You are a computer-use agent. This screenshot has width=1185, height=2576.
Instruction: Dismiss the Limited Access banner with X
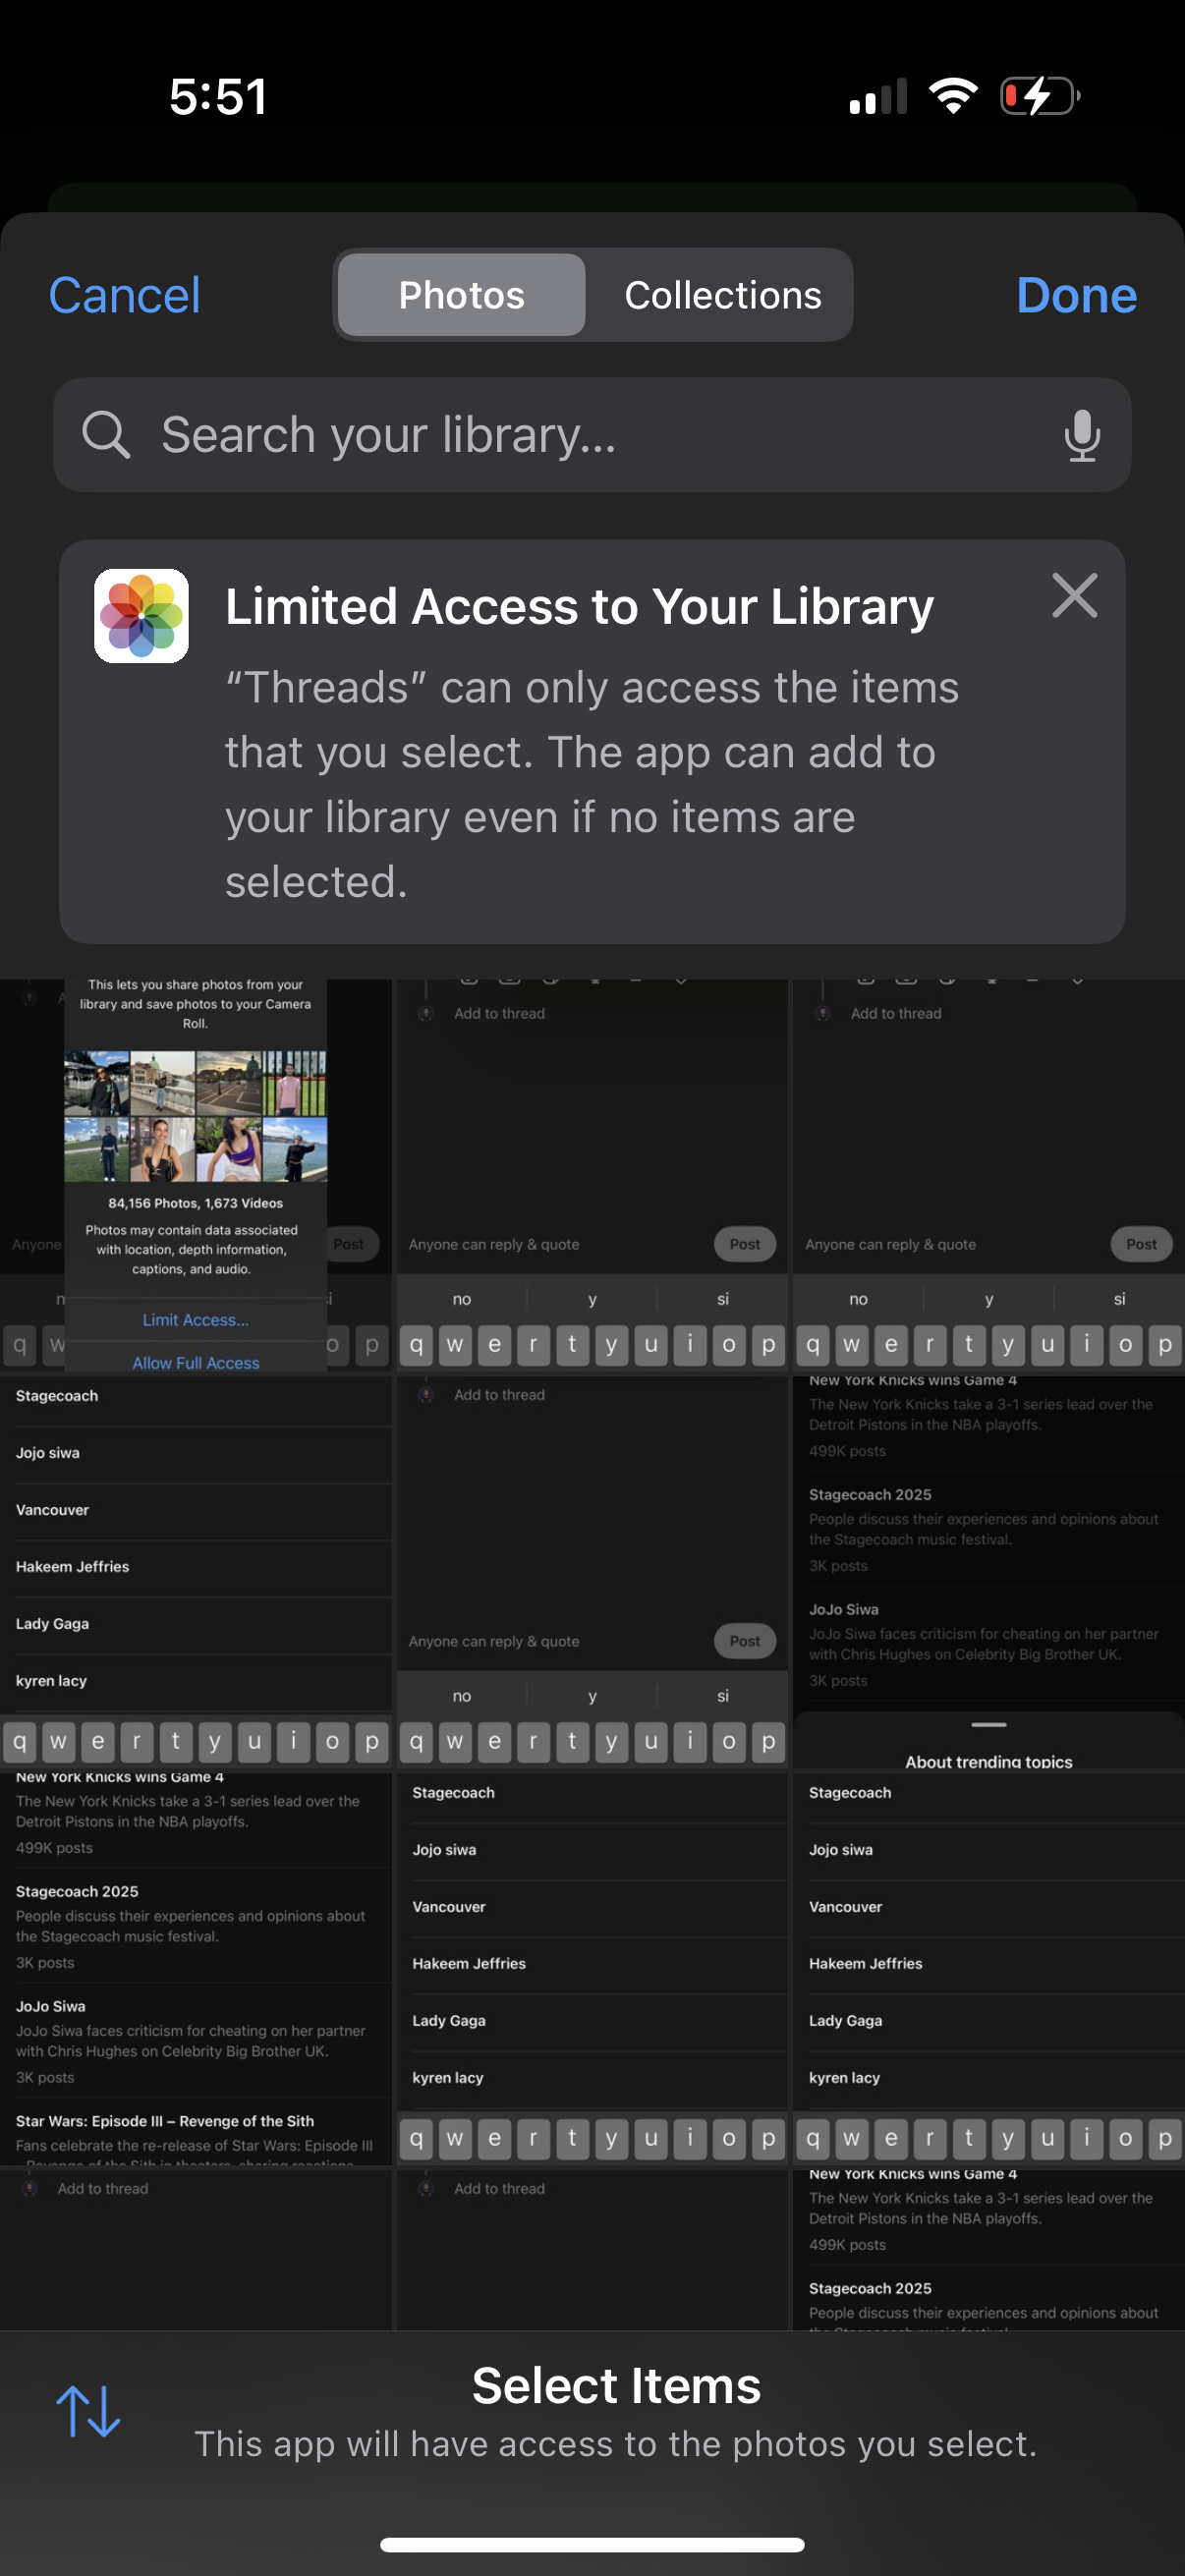[1075, 596]
